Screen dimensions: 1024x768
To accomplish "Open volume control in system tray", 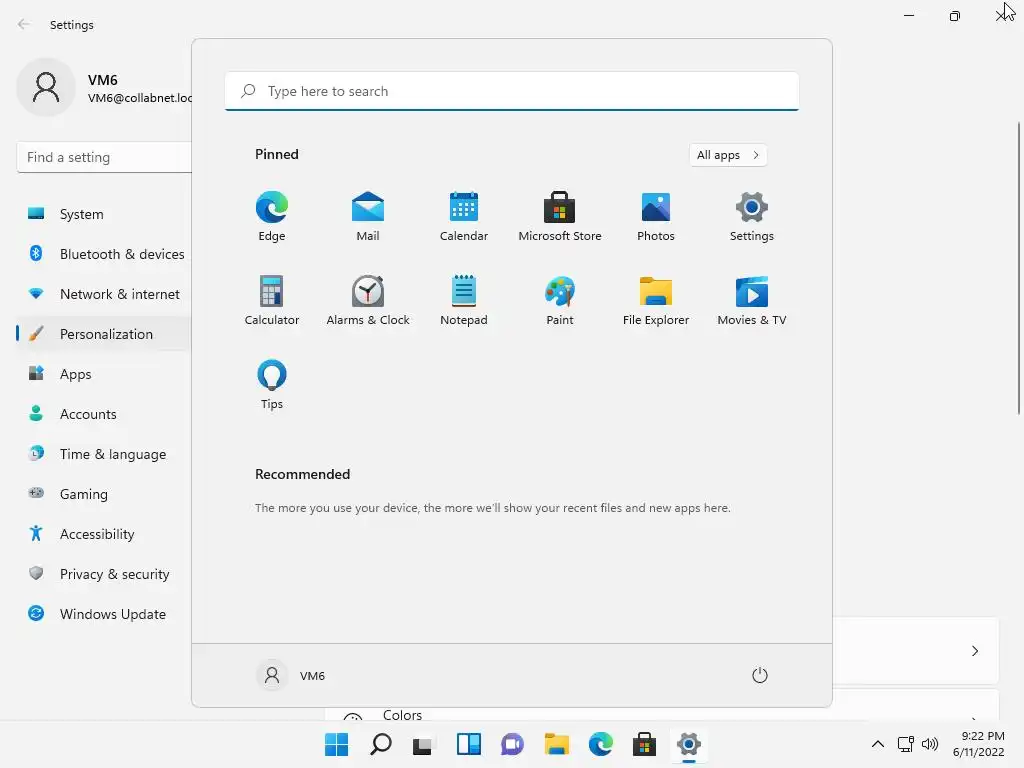I will tap(929, 744).
